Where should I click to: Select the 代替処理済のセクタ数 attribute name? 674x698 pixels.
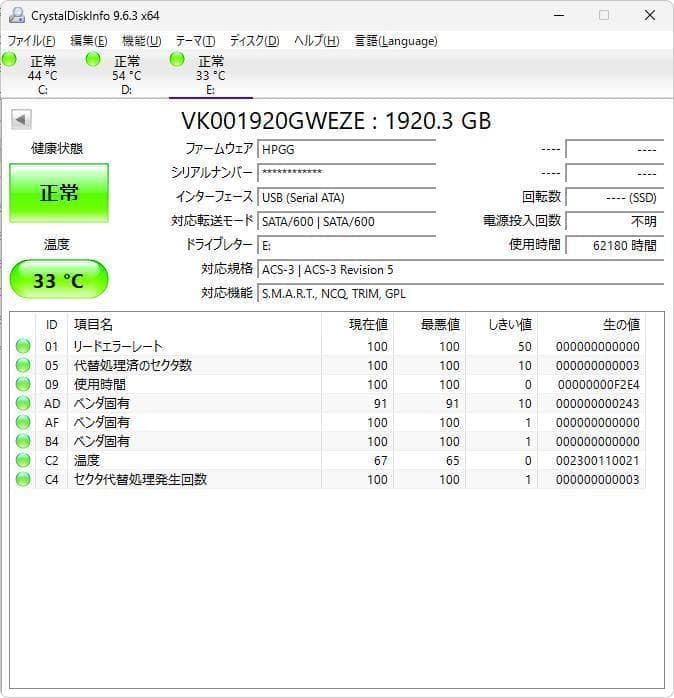pos(133,365)
